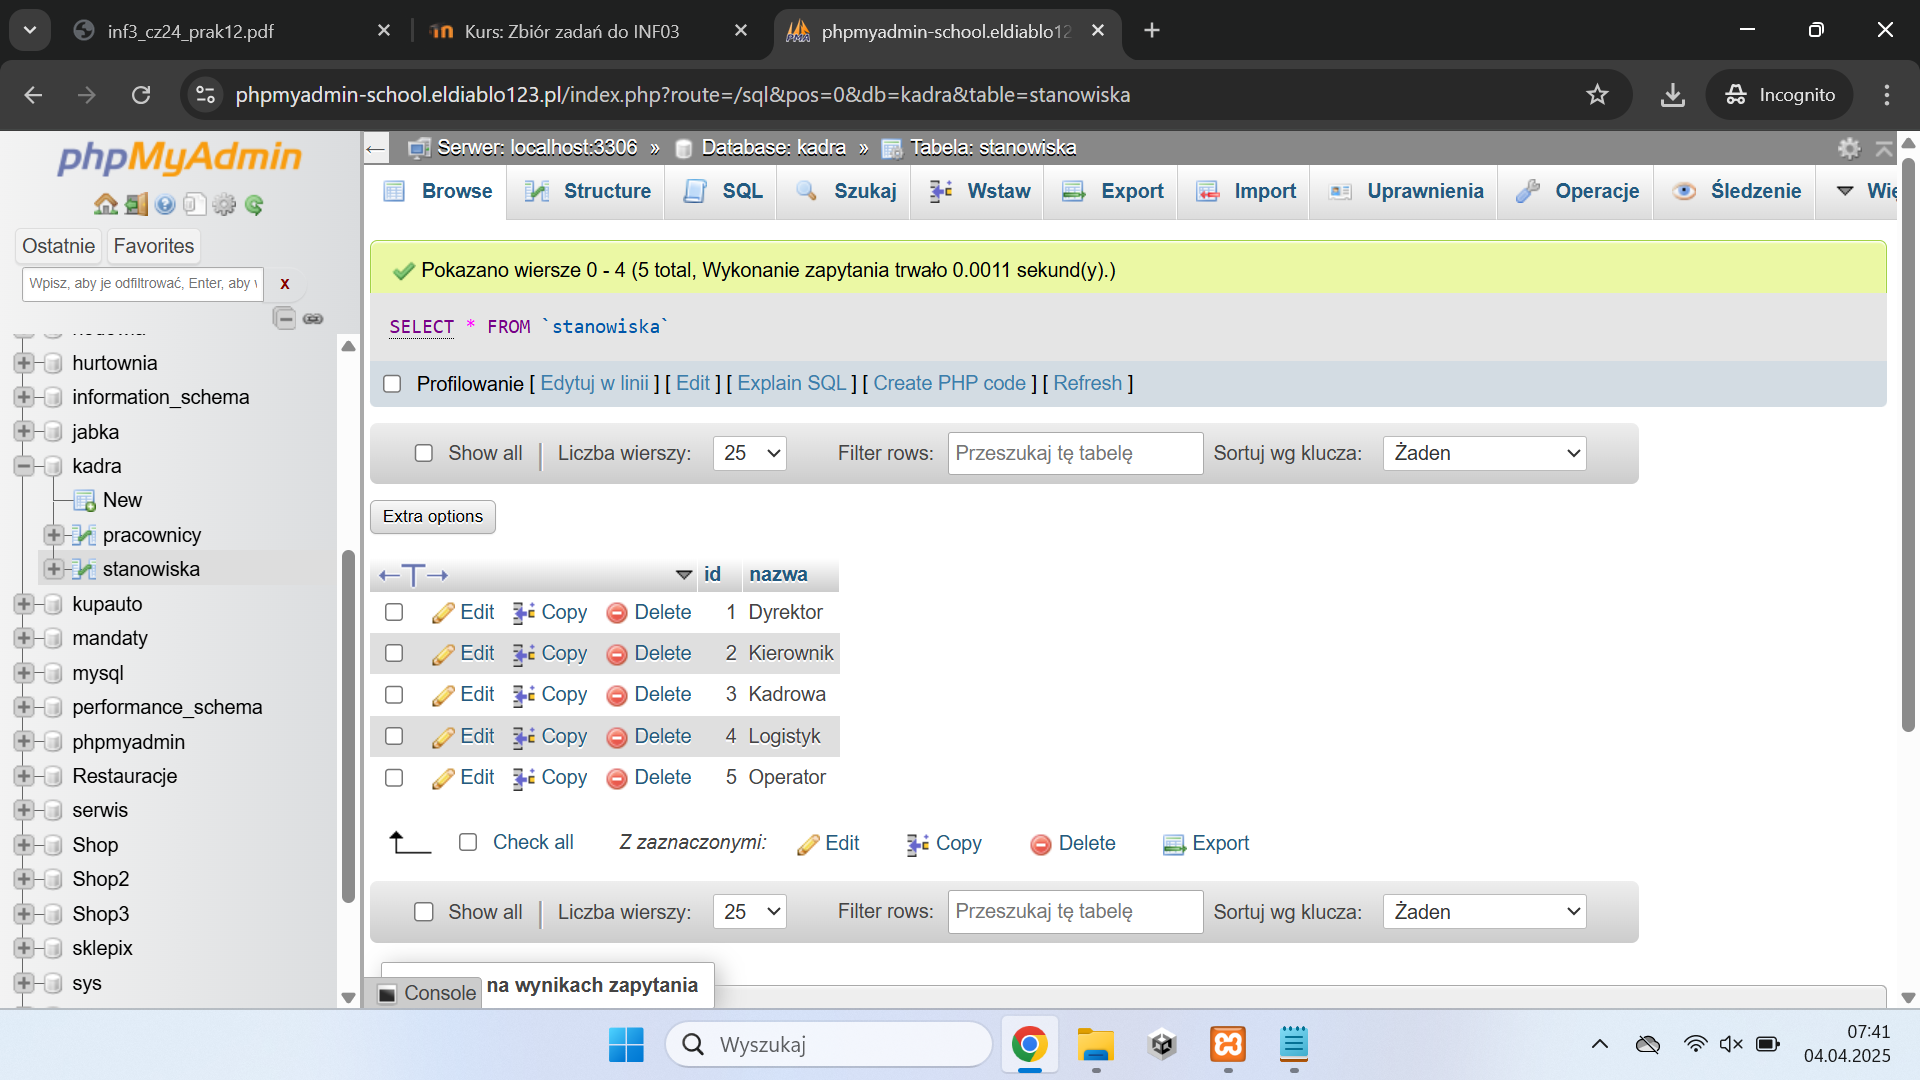The width and height of the screenshot is (1920, 1080).
Task: Clear the database filter with red X
Action: pyautogui.click(x=285, y=284)
